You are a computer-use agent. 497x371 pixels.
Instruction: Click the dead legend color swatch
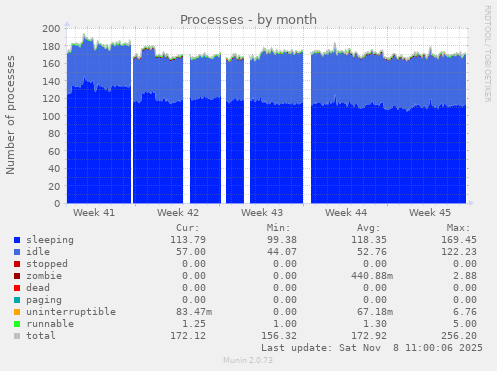[x=17, y=288]
